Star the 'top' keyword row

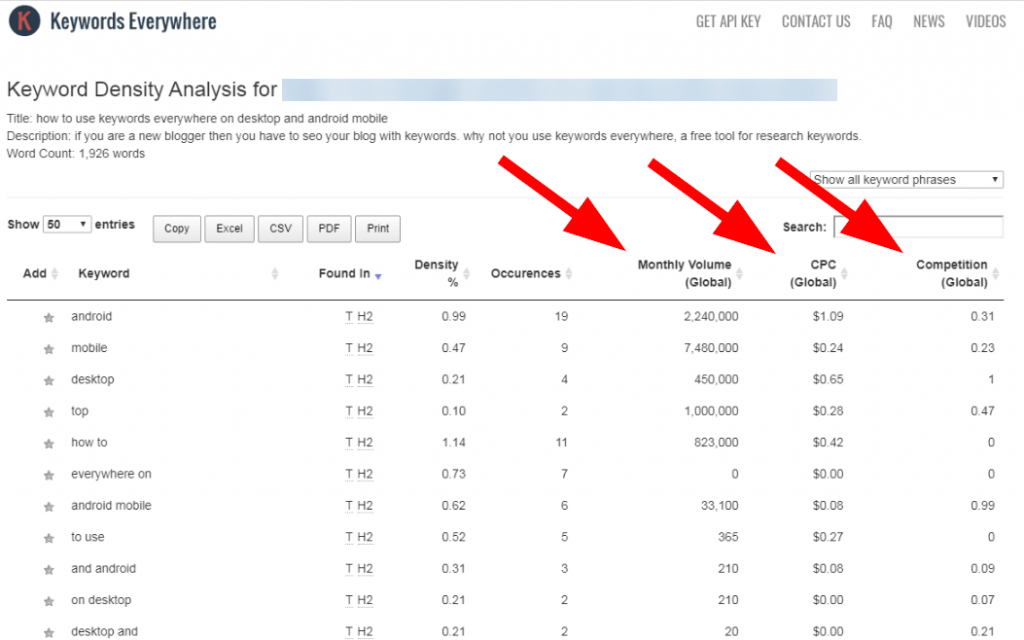(49, 412)
